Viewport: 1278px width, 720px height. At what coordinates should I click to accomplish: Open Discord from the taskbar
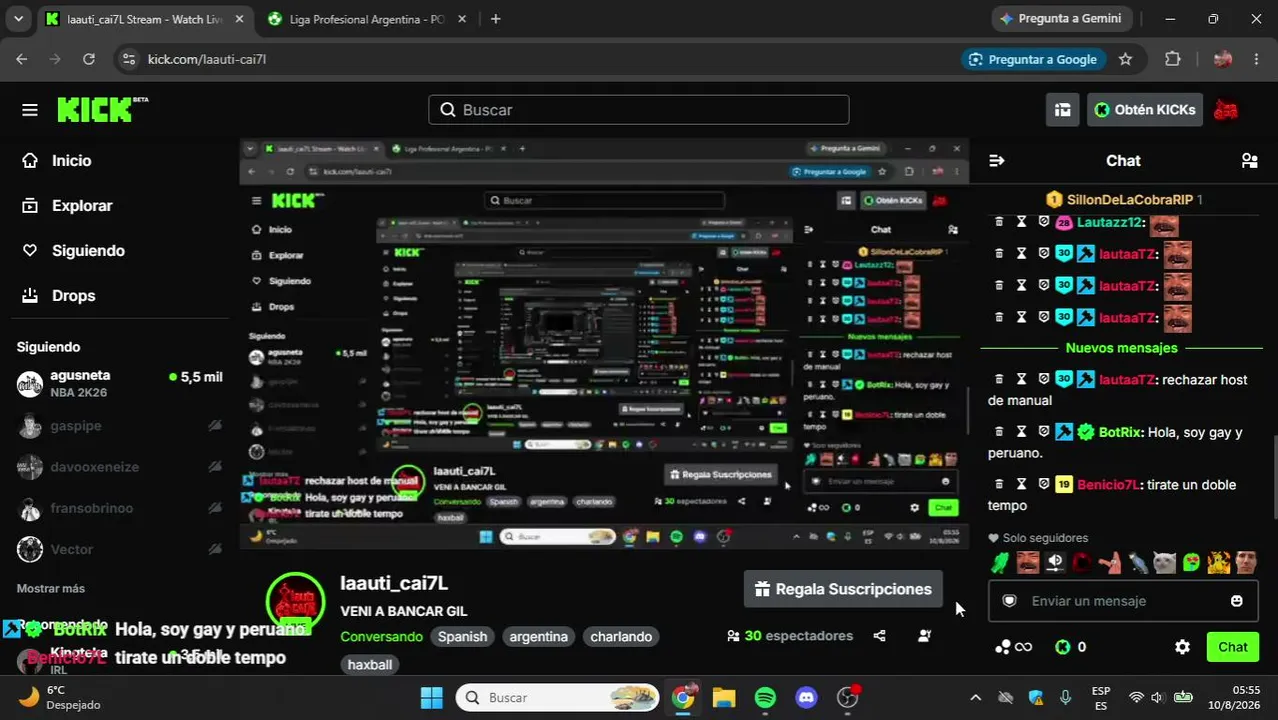(x=806, y=697)
